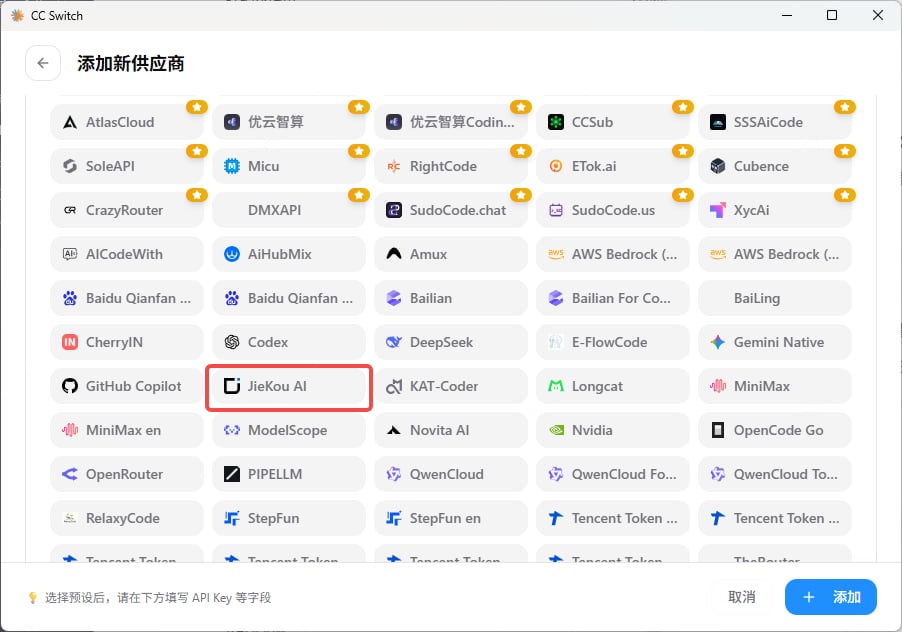Click the API Key hint text
The image size is (902, 632).
coord(158,598)
